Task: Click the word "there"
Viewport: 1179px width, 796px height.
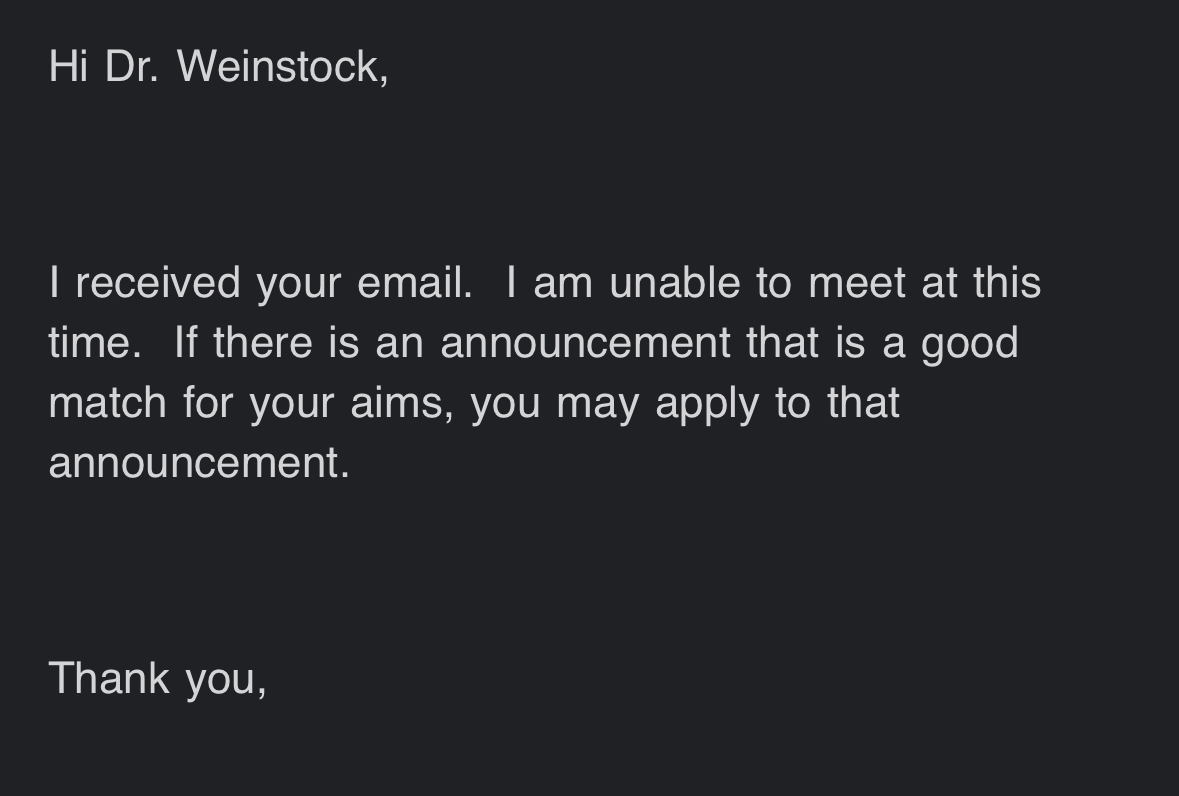Action: pos(263,343)
